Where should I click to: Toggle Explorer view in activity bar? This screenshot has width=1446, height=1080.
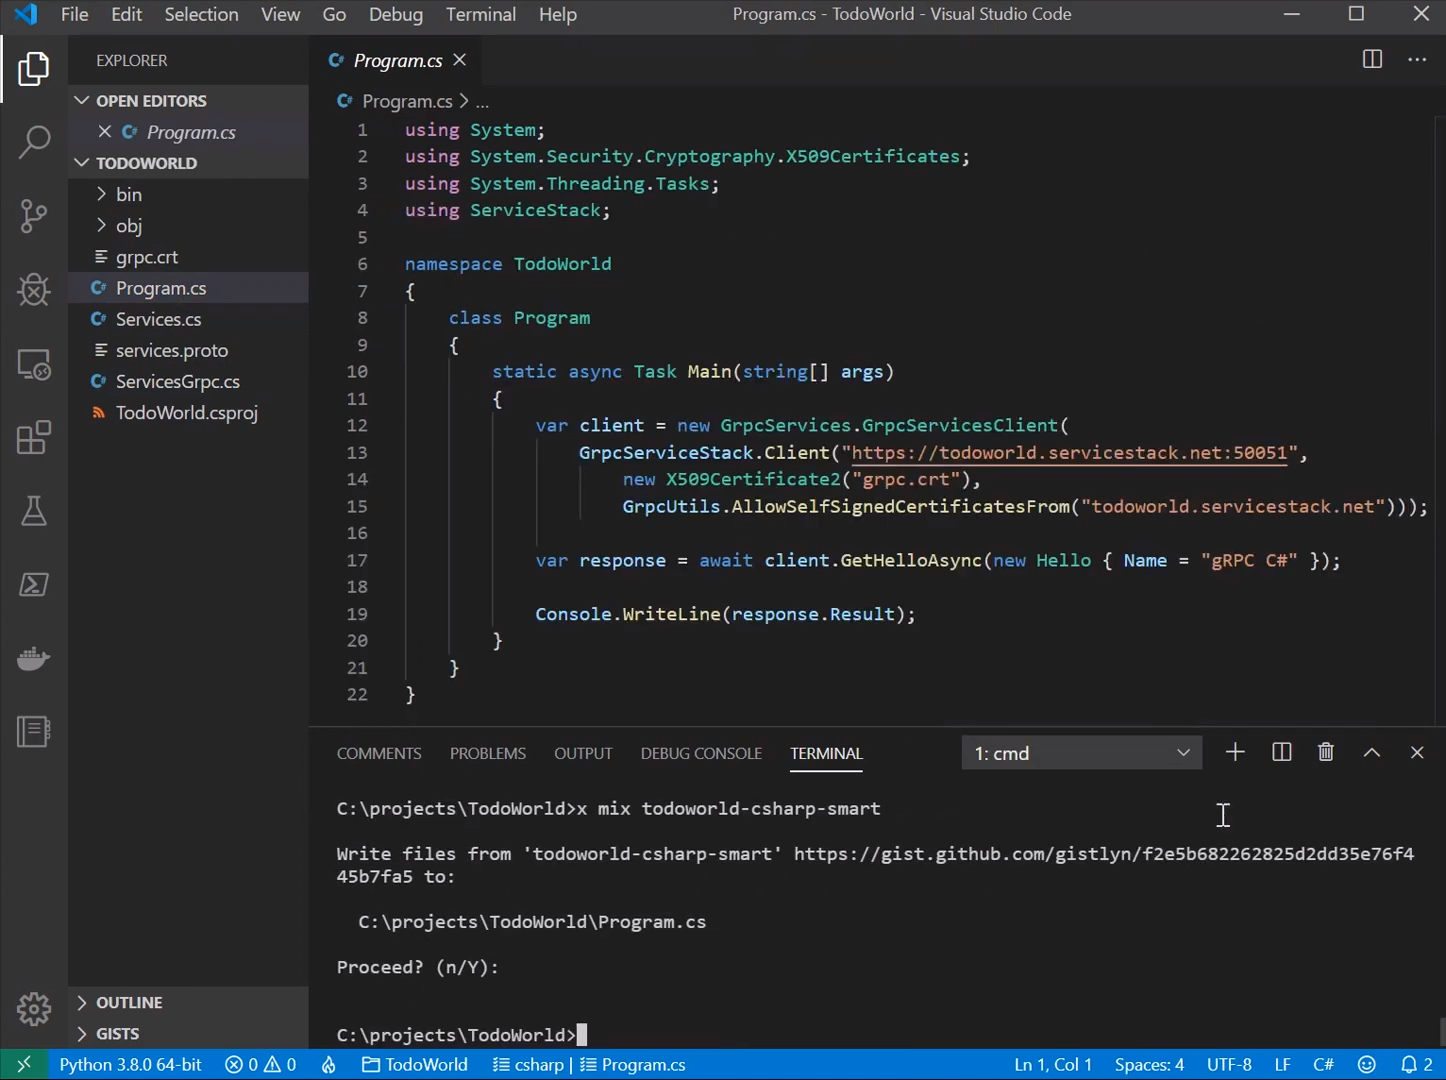[x=34, y=69]
